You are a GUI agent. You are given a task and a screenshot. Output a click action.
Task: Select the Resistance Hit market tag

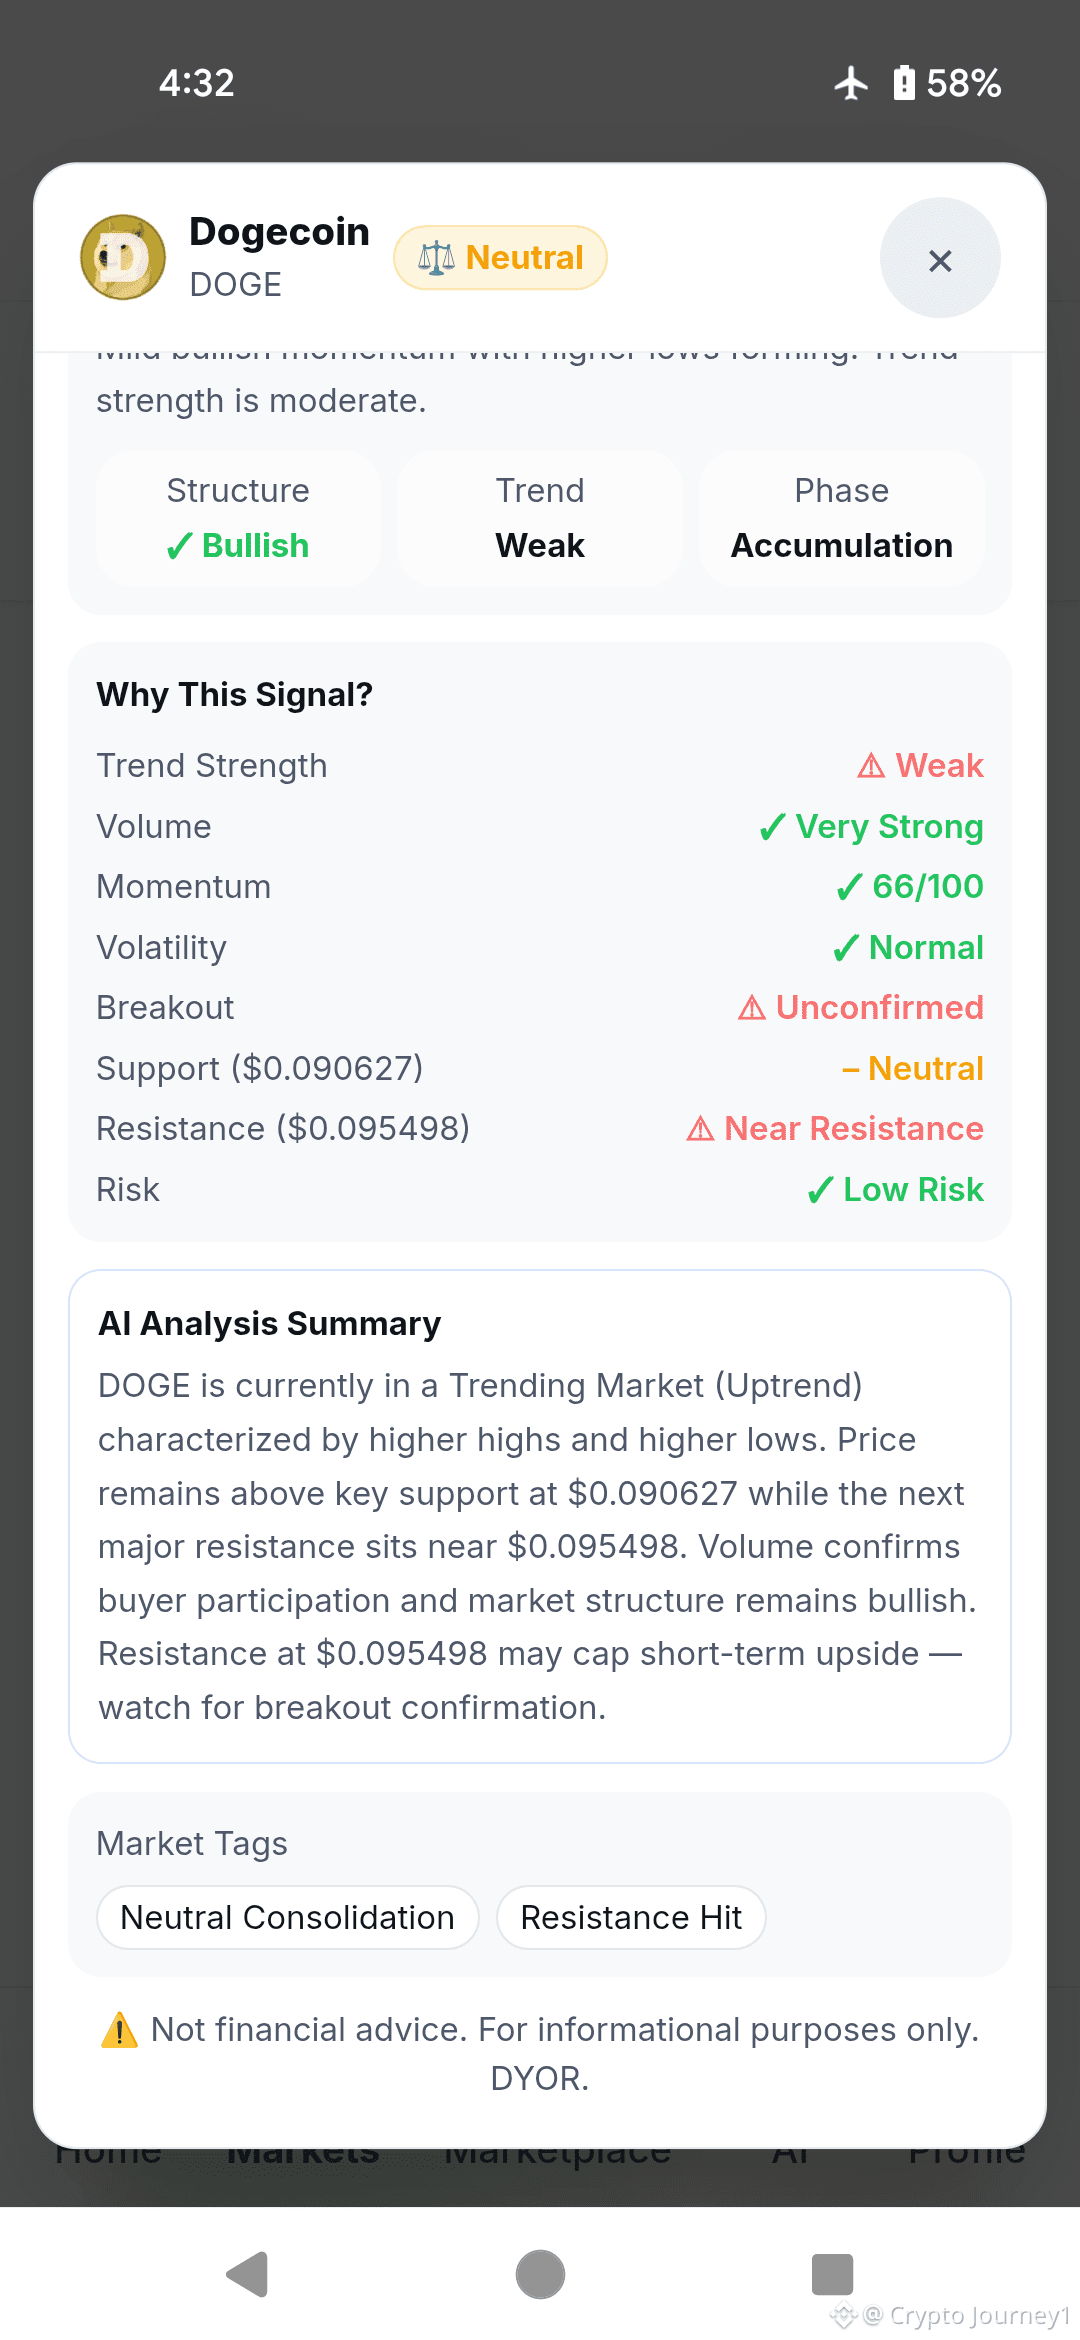pyautogui.click(x=631, y=1918)
